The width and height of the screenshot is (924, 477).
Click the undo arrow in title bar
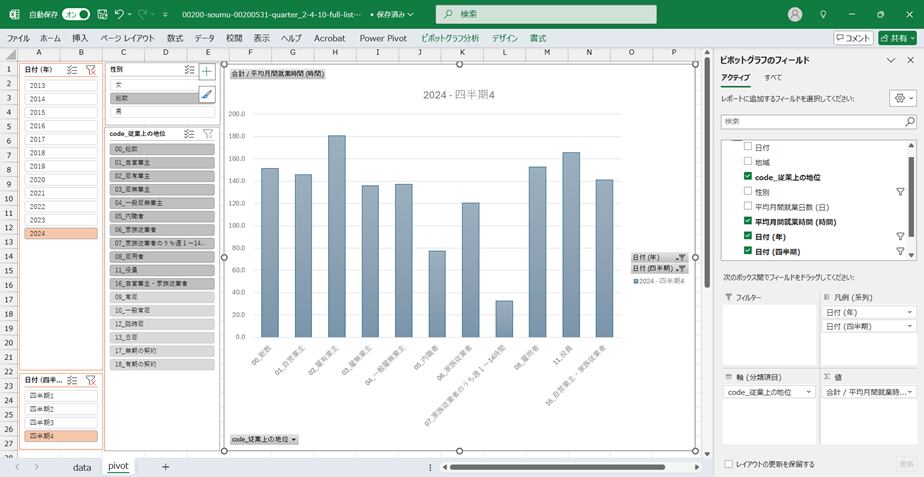[x=120, y=15]
